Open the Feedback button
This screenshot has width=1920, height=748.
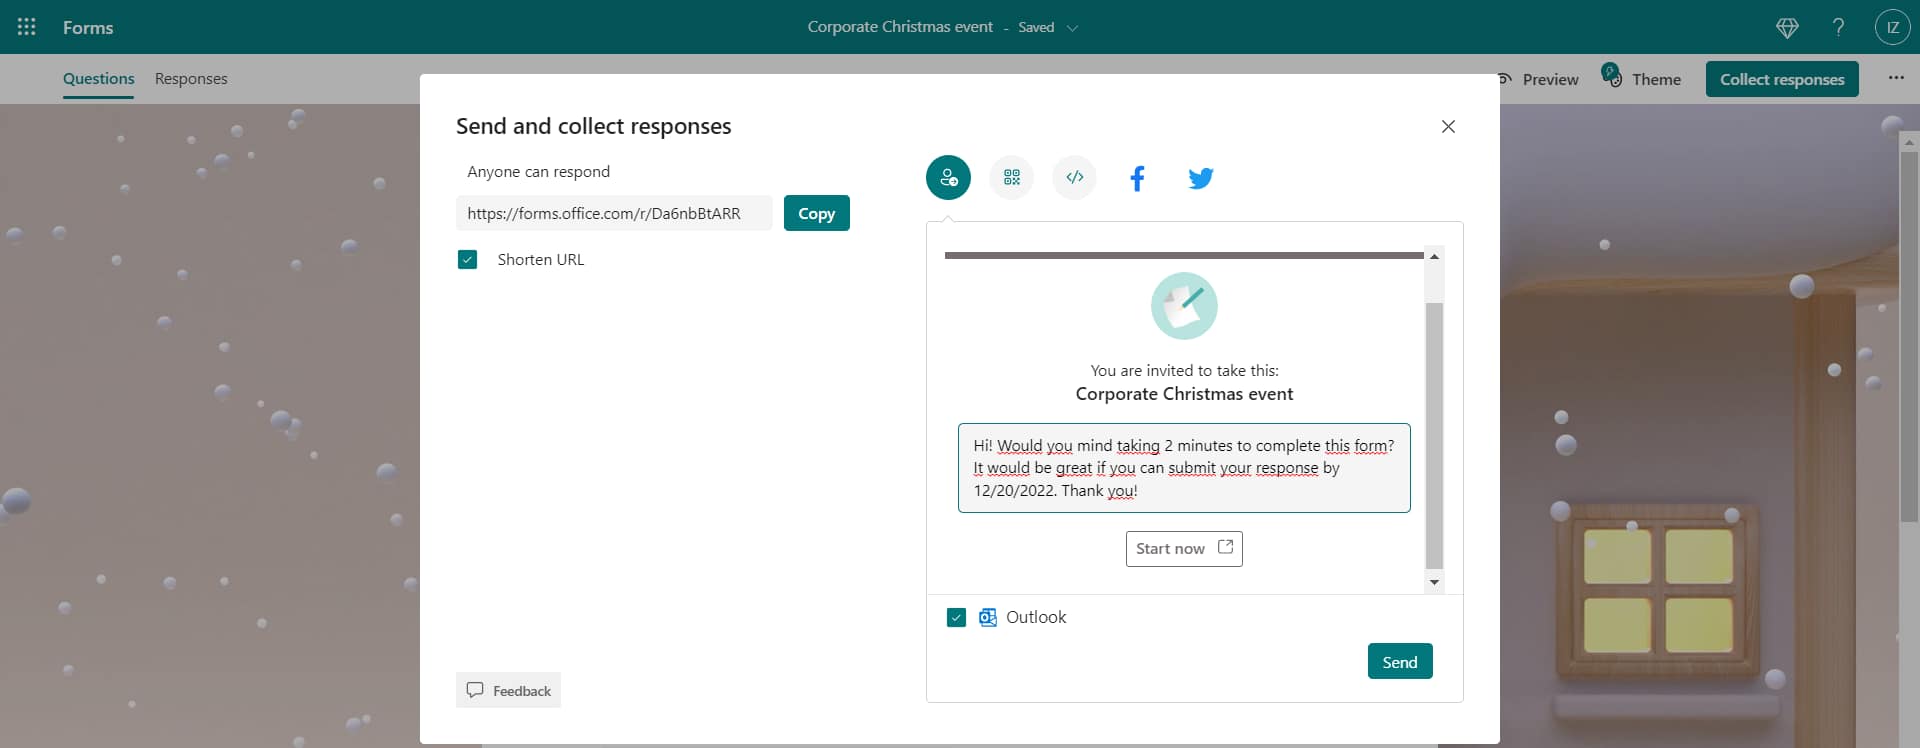[508, 690]
